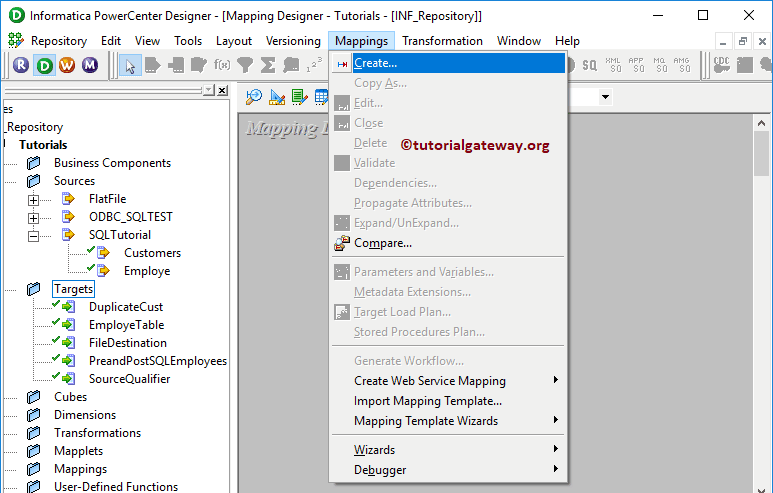Select the Targets folder node

click(73, 289)
